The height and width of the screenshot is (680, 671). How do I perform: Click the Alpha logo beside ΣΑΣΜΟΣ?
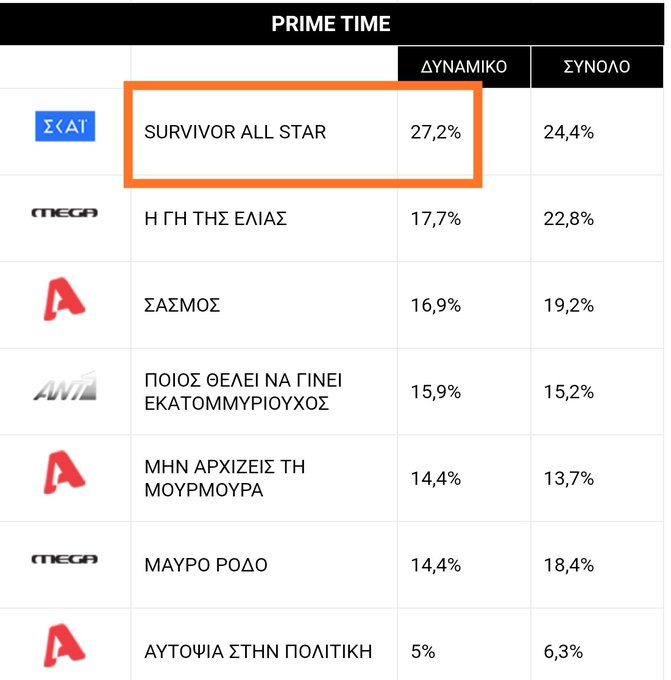pos(64,299)
